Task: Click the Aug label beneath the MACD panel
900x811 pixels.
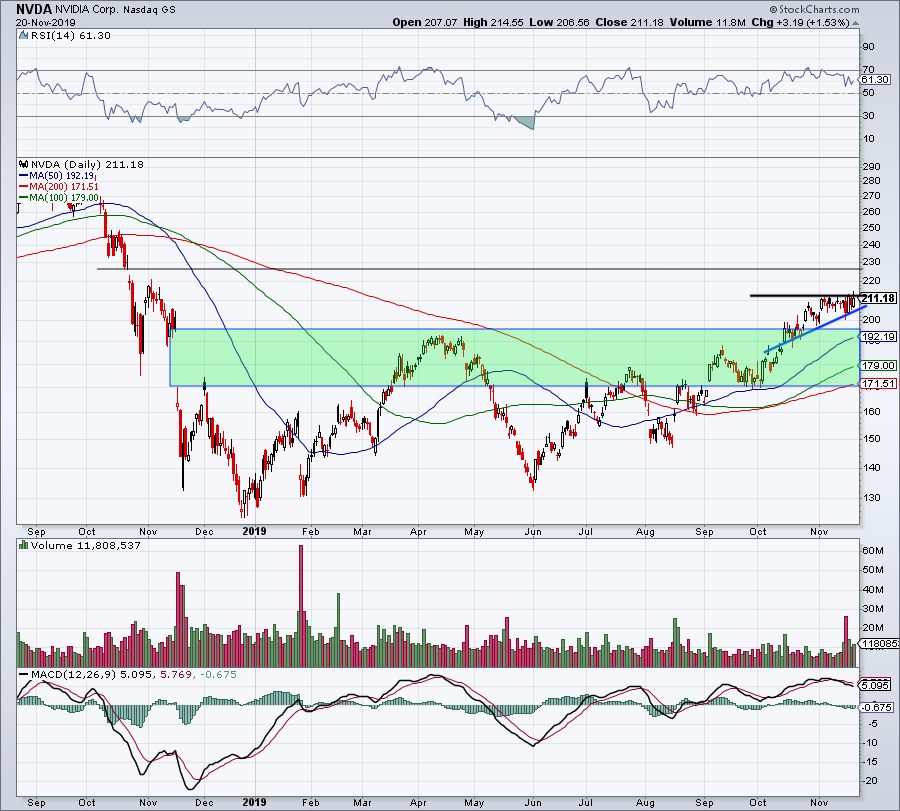Action: (x=645, y=802)
